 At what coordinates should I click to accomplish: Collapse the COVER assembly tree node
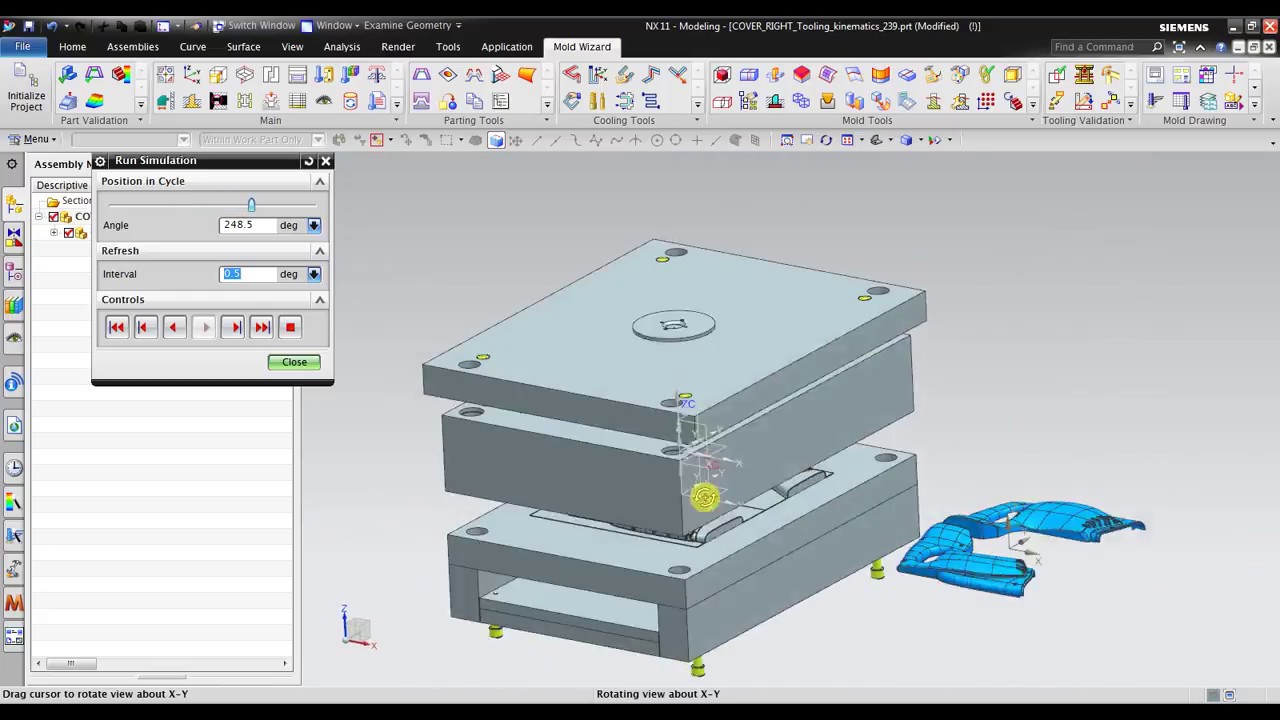pos(38,217)
